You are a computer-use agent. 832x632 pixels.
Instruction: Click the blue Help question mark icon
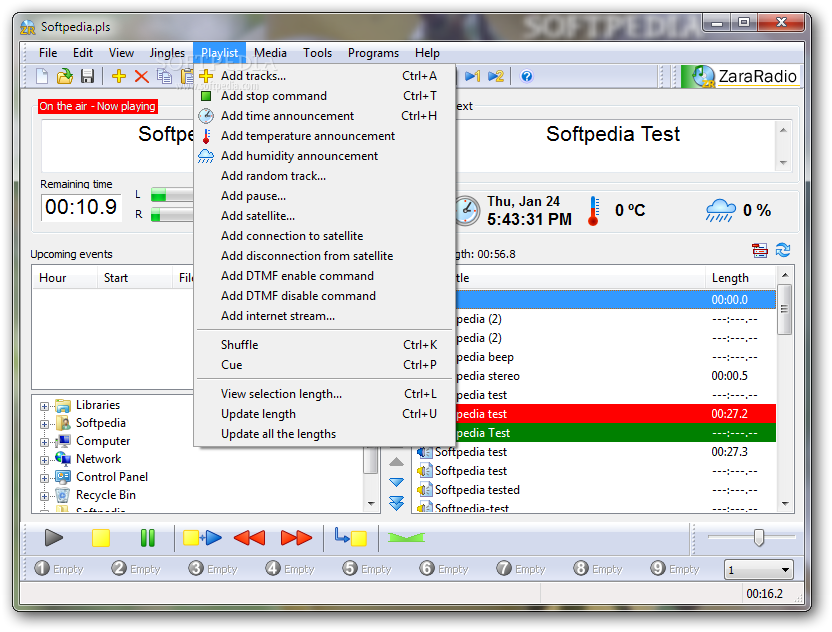(526, 76)
